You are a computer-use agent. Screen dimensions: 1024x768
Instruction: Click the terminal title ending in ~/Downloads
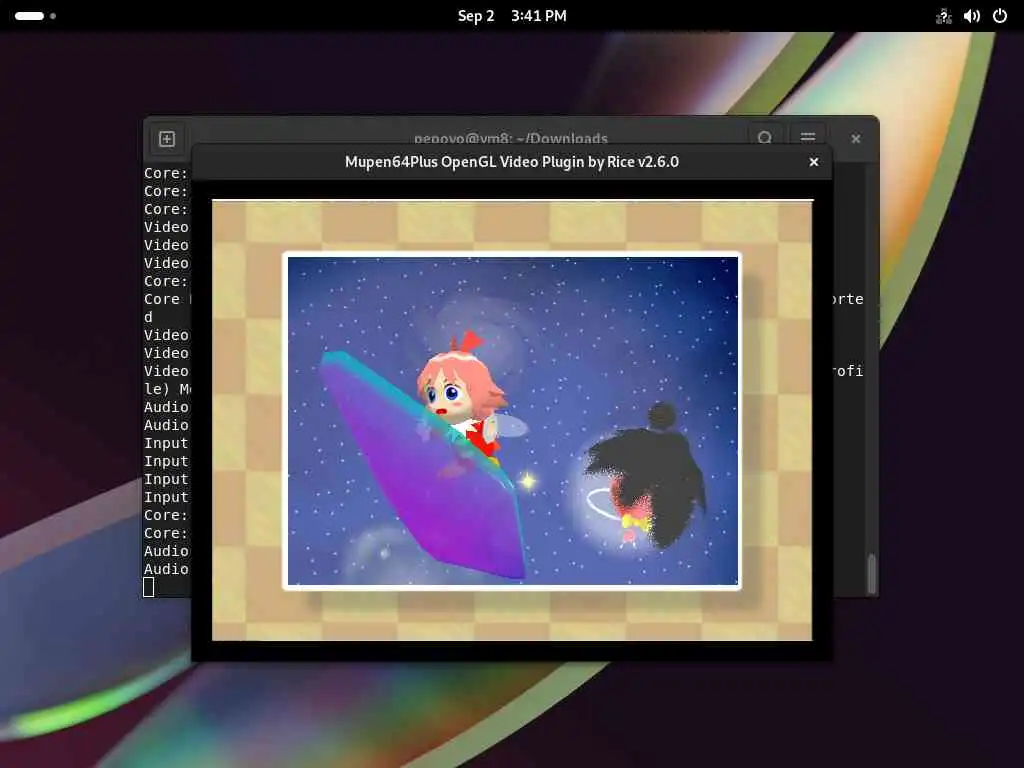coord(511,138)
